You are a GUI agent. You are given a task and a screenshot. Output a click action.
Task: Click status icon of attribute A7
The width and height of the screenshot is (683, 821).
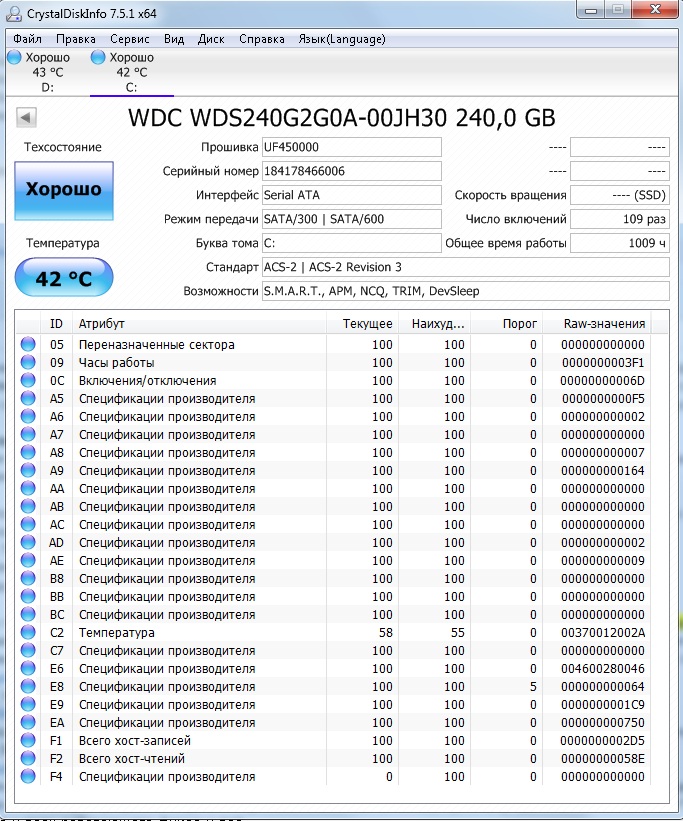pos(28,434)
